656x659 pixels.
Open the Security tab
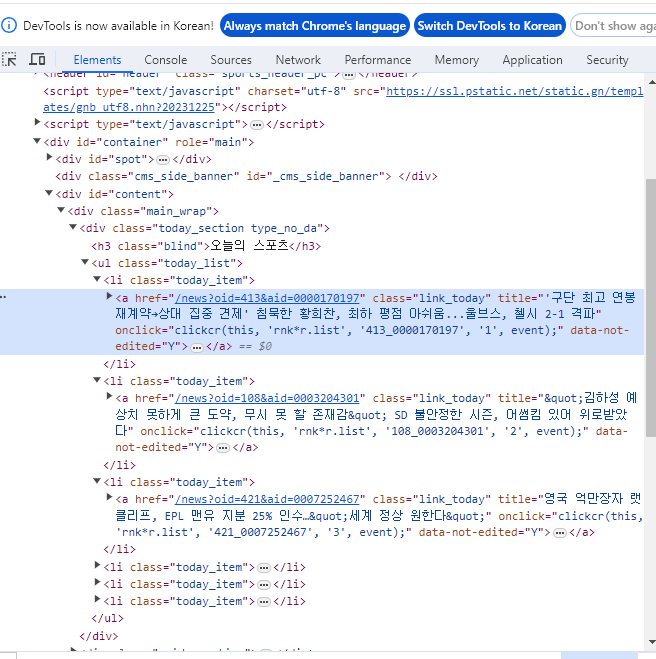pyautogui.click(x=607, y=60)
